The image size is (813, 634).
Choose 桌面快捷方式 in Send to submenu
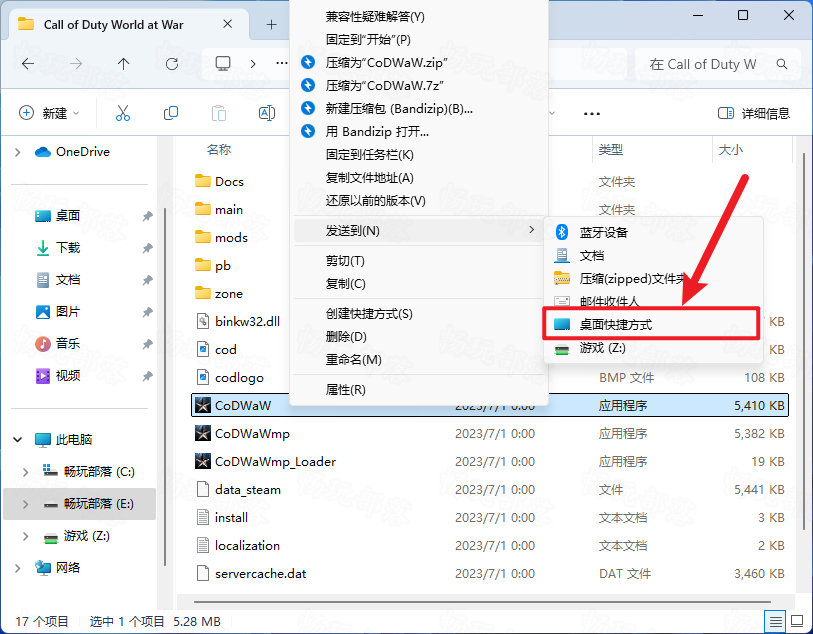click(653, 325)
